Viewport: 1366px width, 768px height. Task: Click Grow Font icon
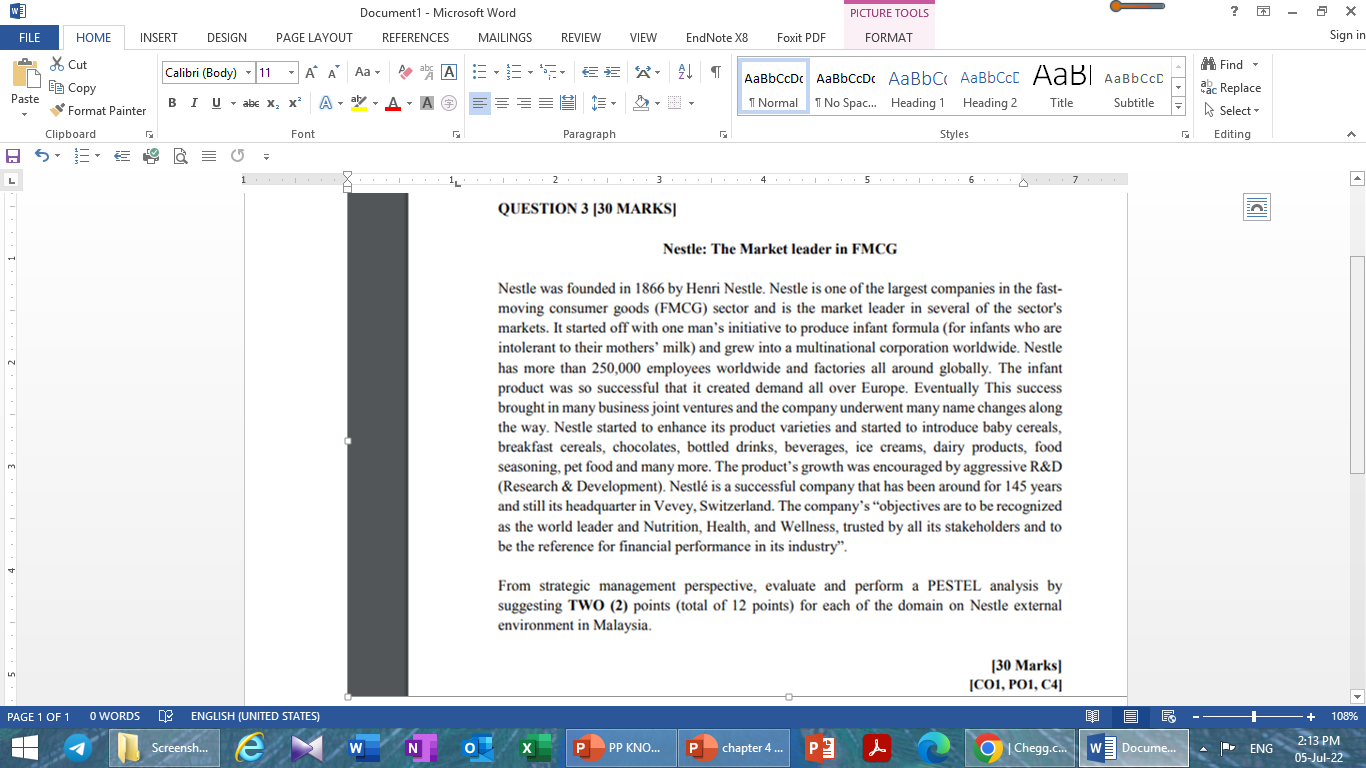click(x=311, y=72)
